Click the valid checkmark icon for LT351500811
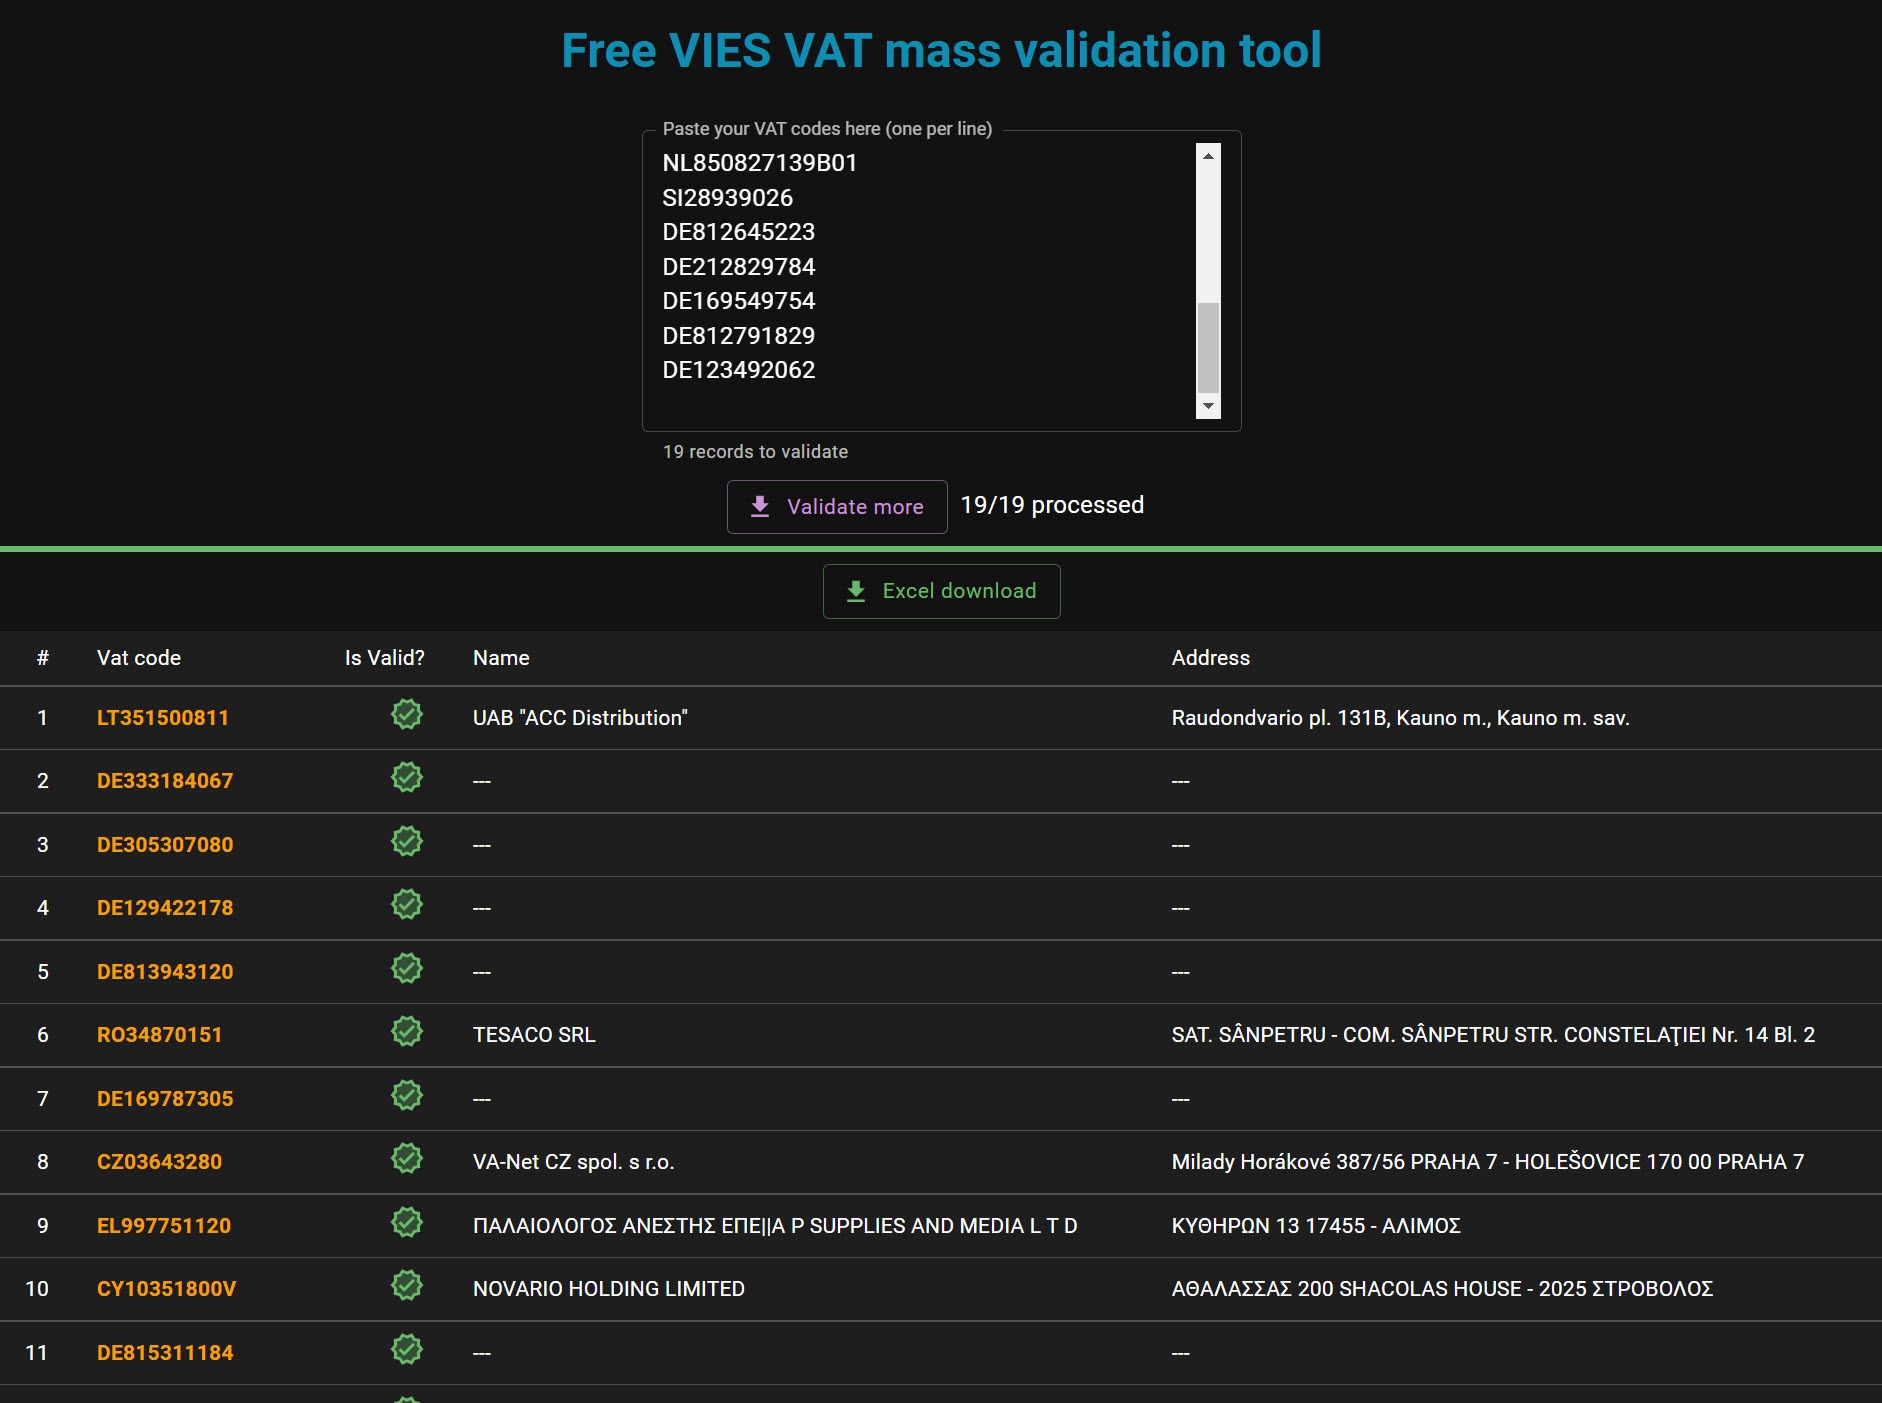Image resolution: width=1882 pixels, height=1403 pixels. pos(406,715)
